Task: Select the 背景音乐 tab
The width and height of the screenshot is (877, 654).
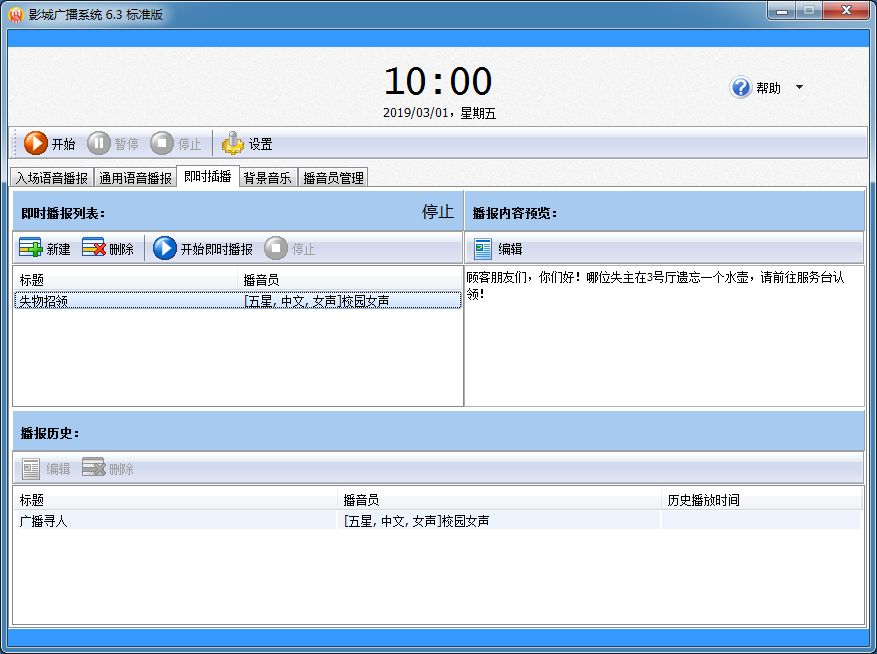Action: [267, 178]
